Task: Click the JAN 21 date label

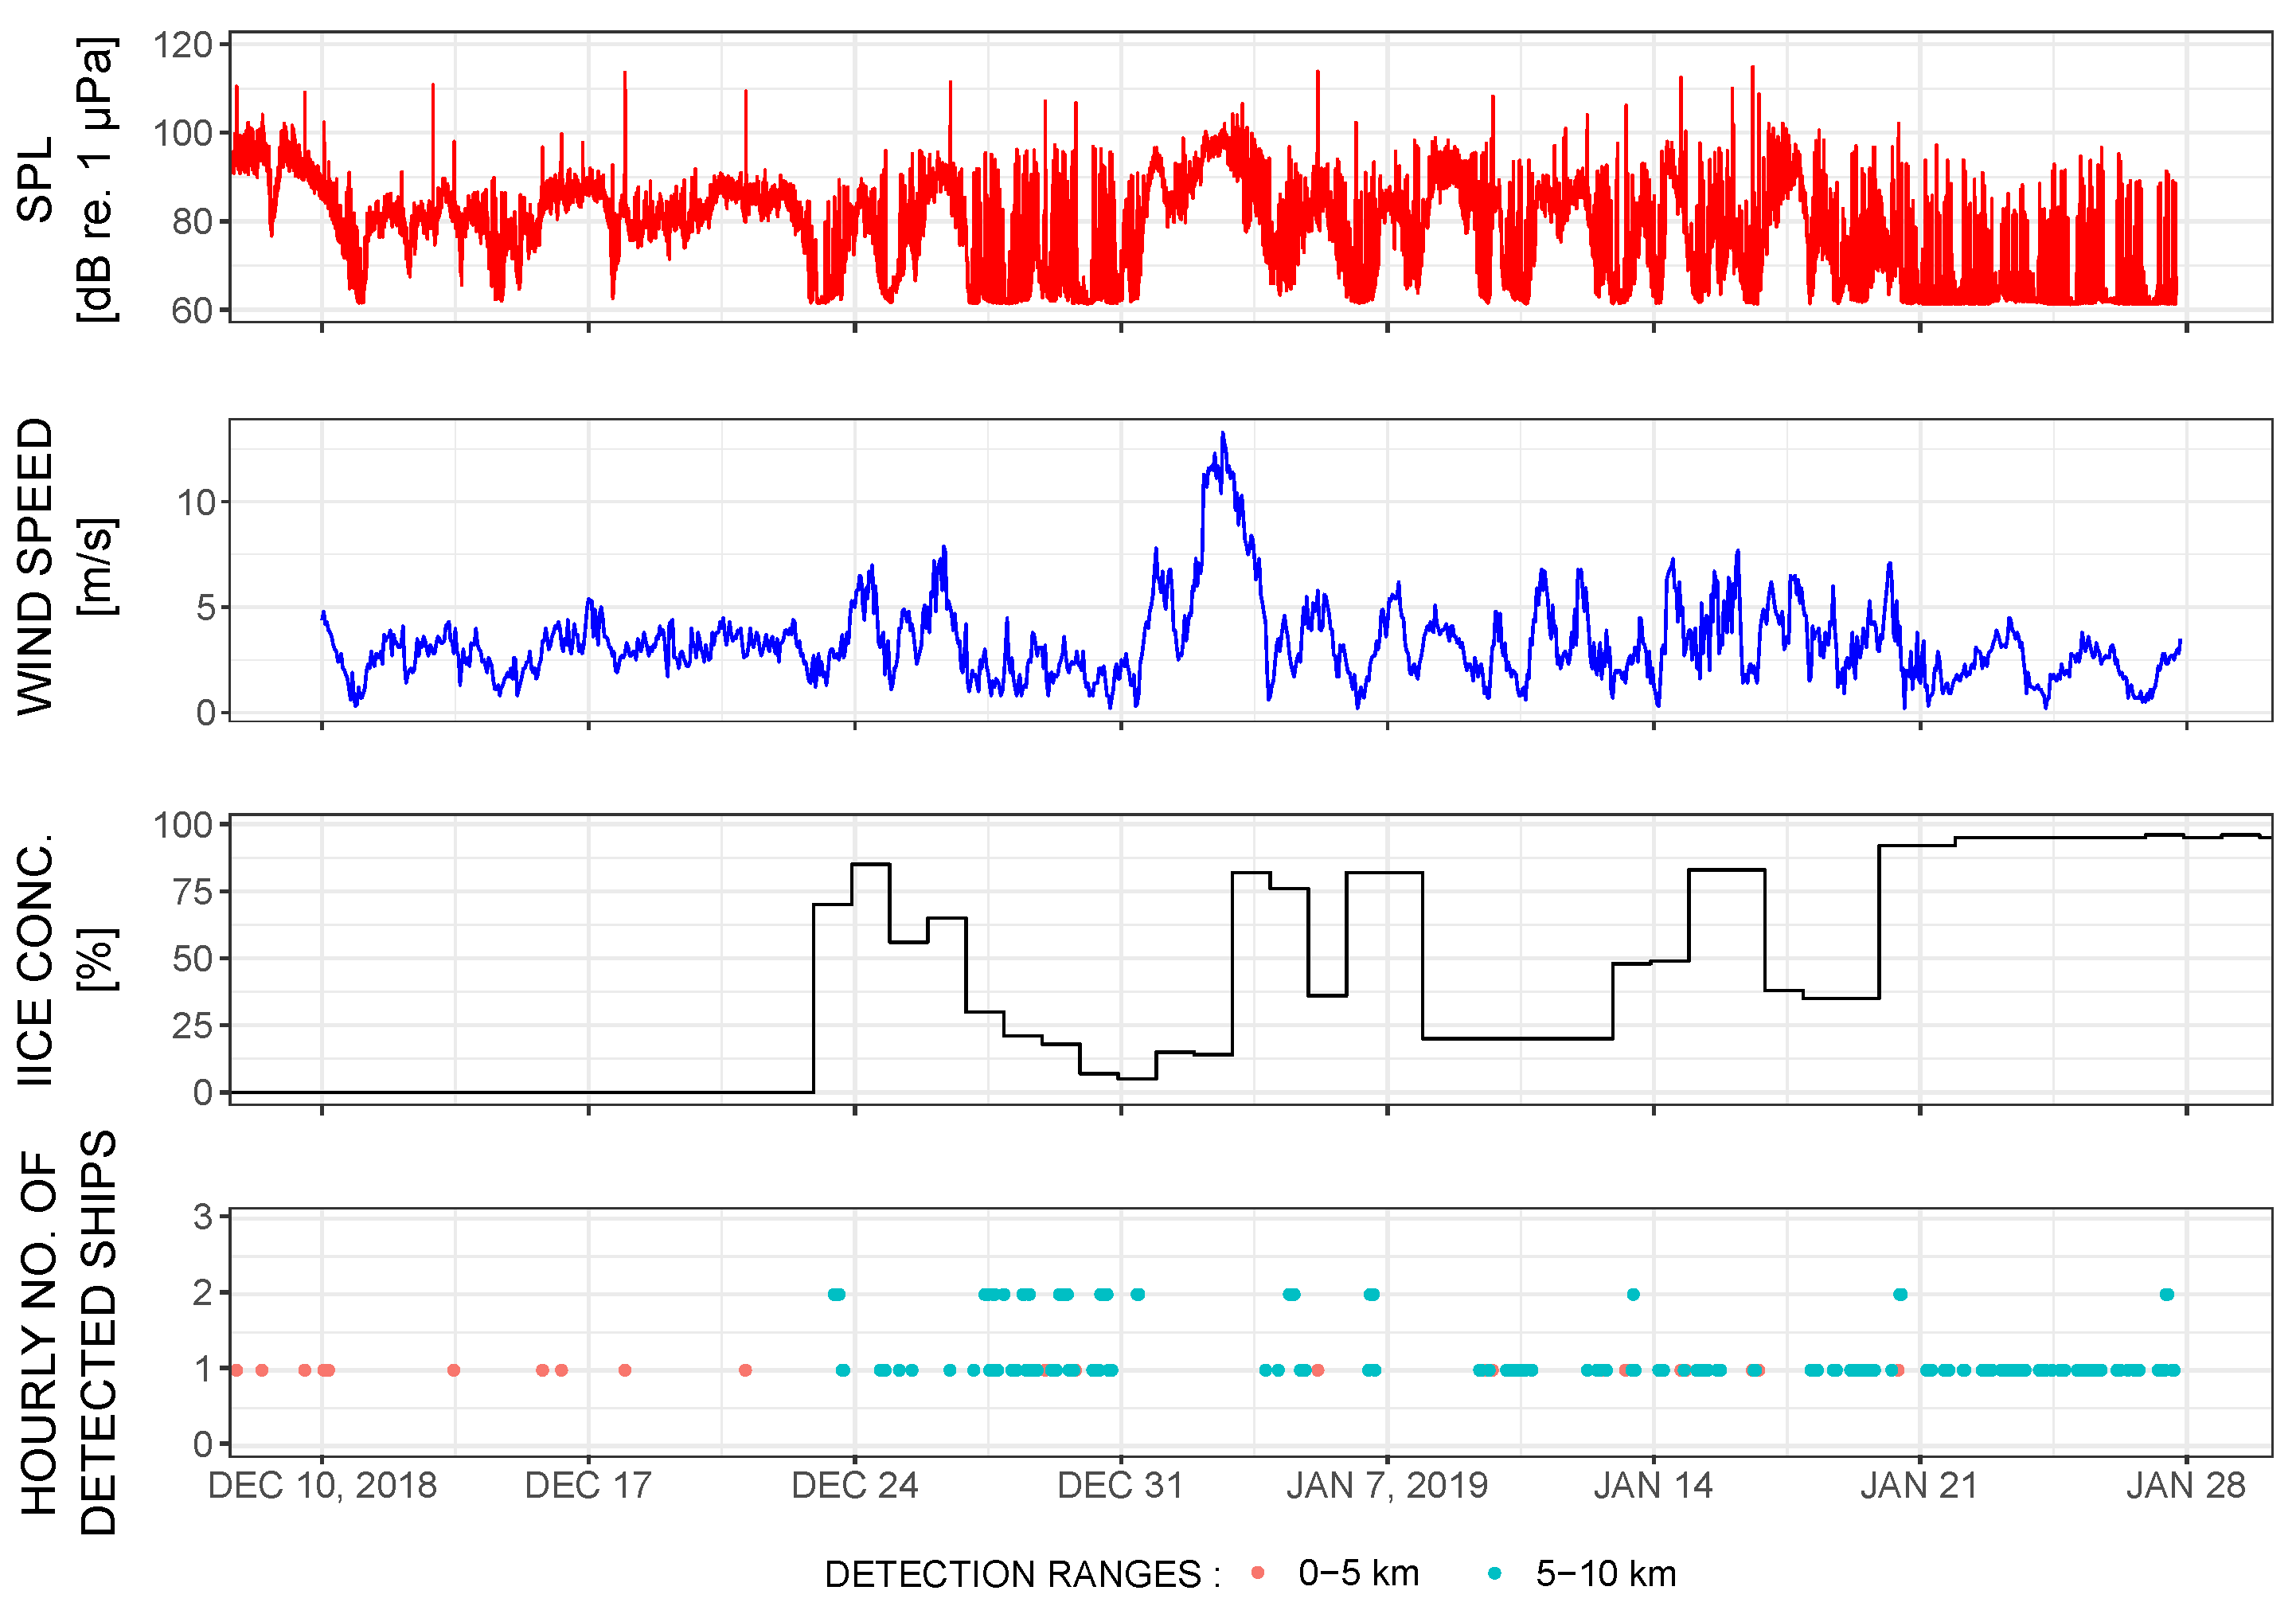Action: (1919, 1485)
